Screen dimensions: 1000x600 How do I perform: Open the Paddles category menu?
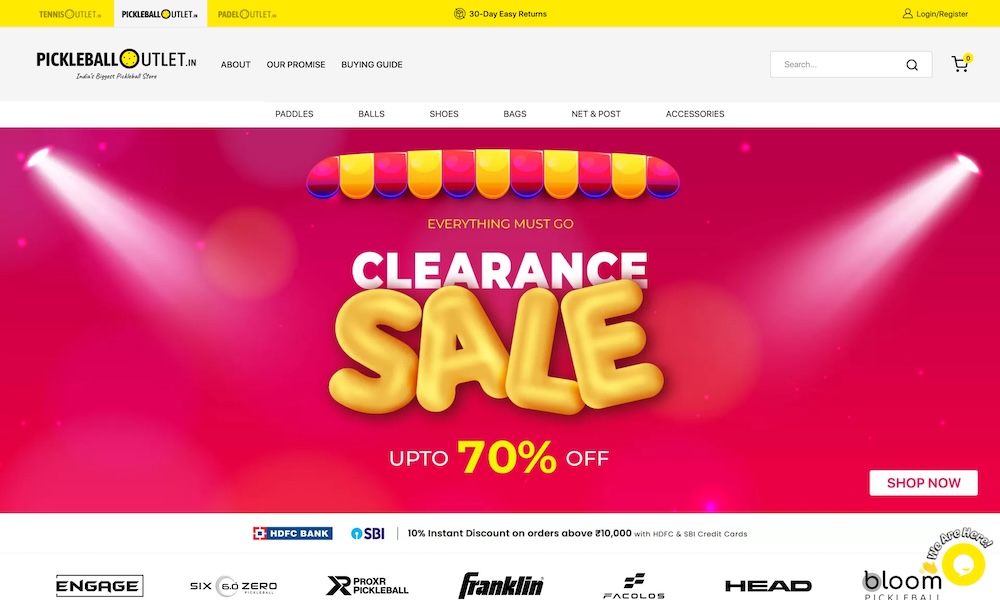point(294,114)
